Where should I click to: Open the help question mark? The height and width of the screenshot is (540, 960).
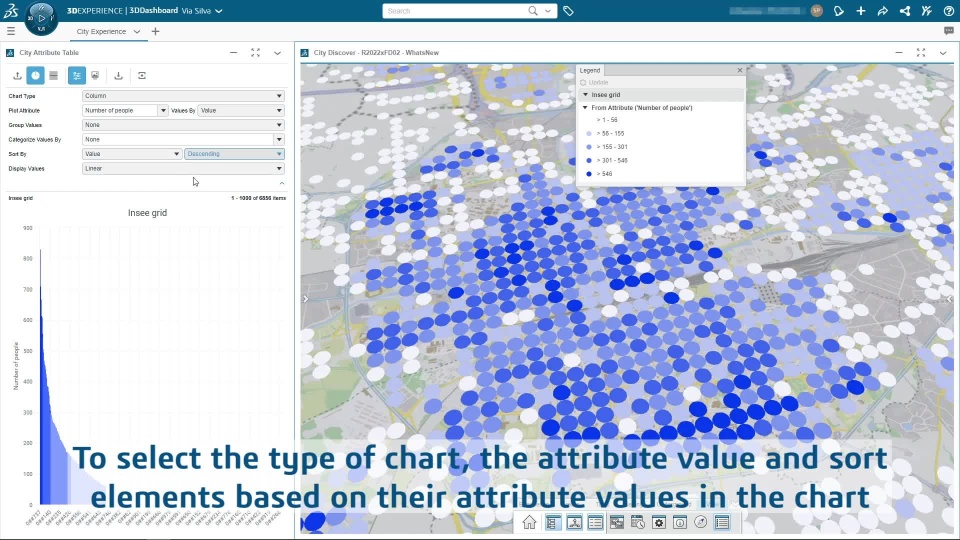pyautogui.click(x=948, y=11)
